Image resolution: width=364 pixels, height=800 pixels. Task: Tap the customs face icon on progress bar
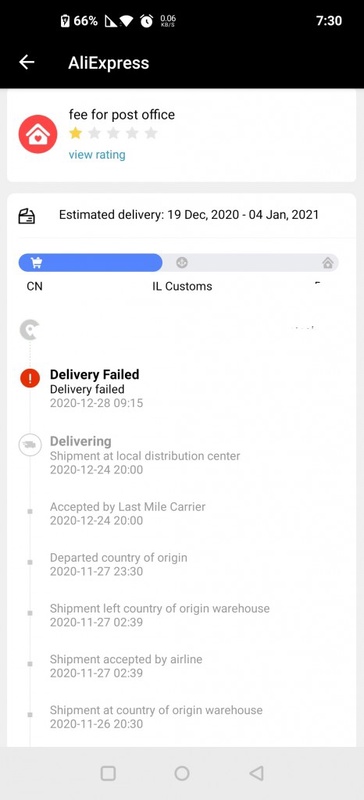182,263
